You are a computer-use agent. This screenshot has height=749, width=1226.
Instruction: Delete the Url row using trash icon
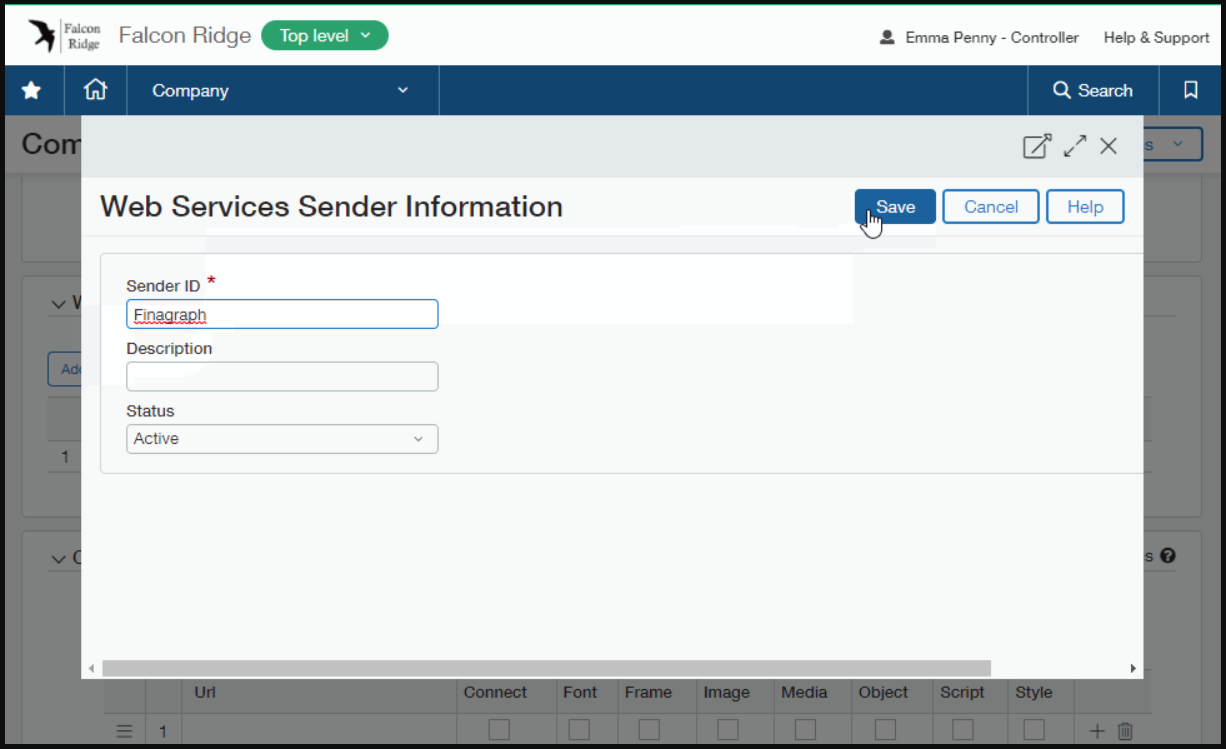click(x=1124, y=731)
